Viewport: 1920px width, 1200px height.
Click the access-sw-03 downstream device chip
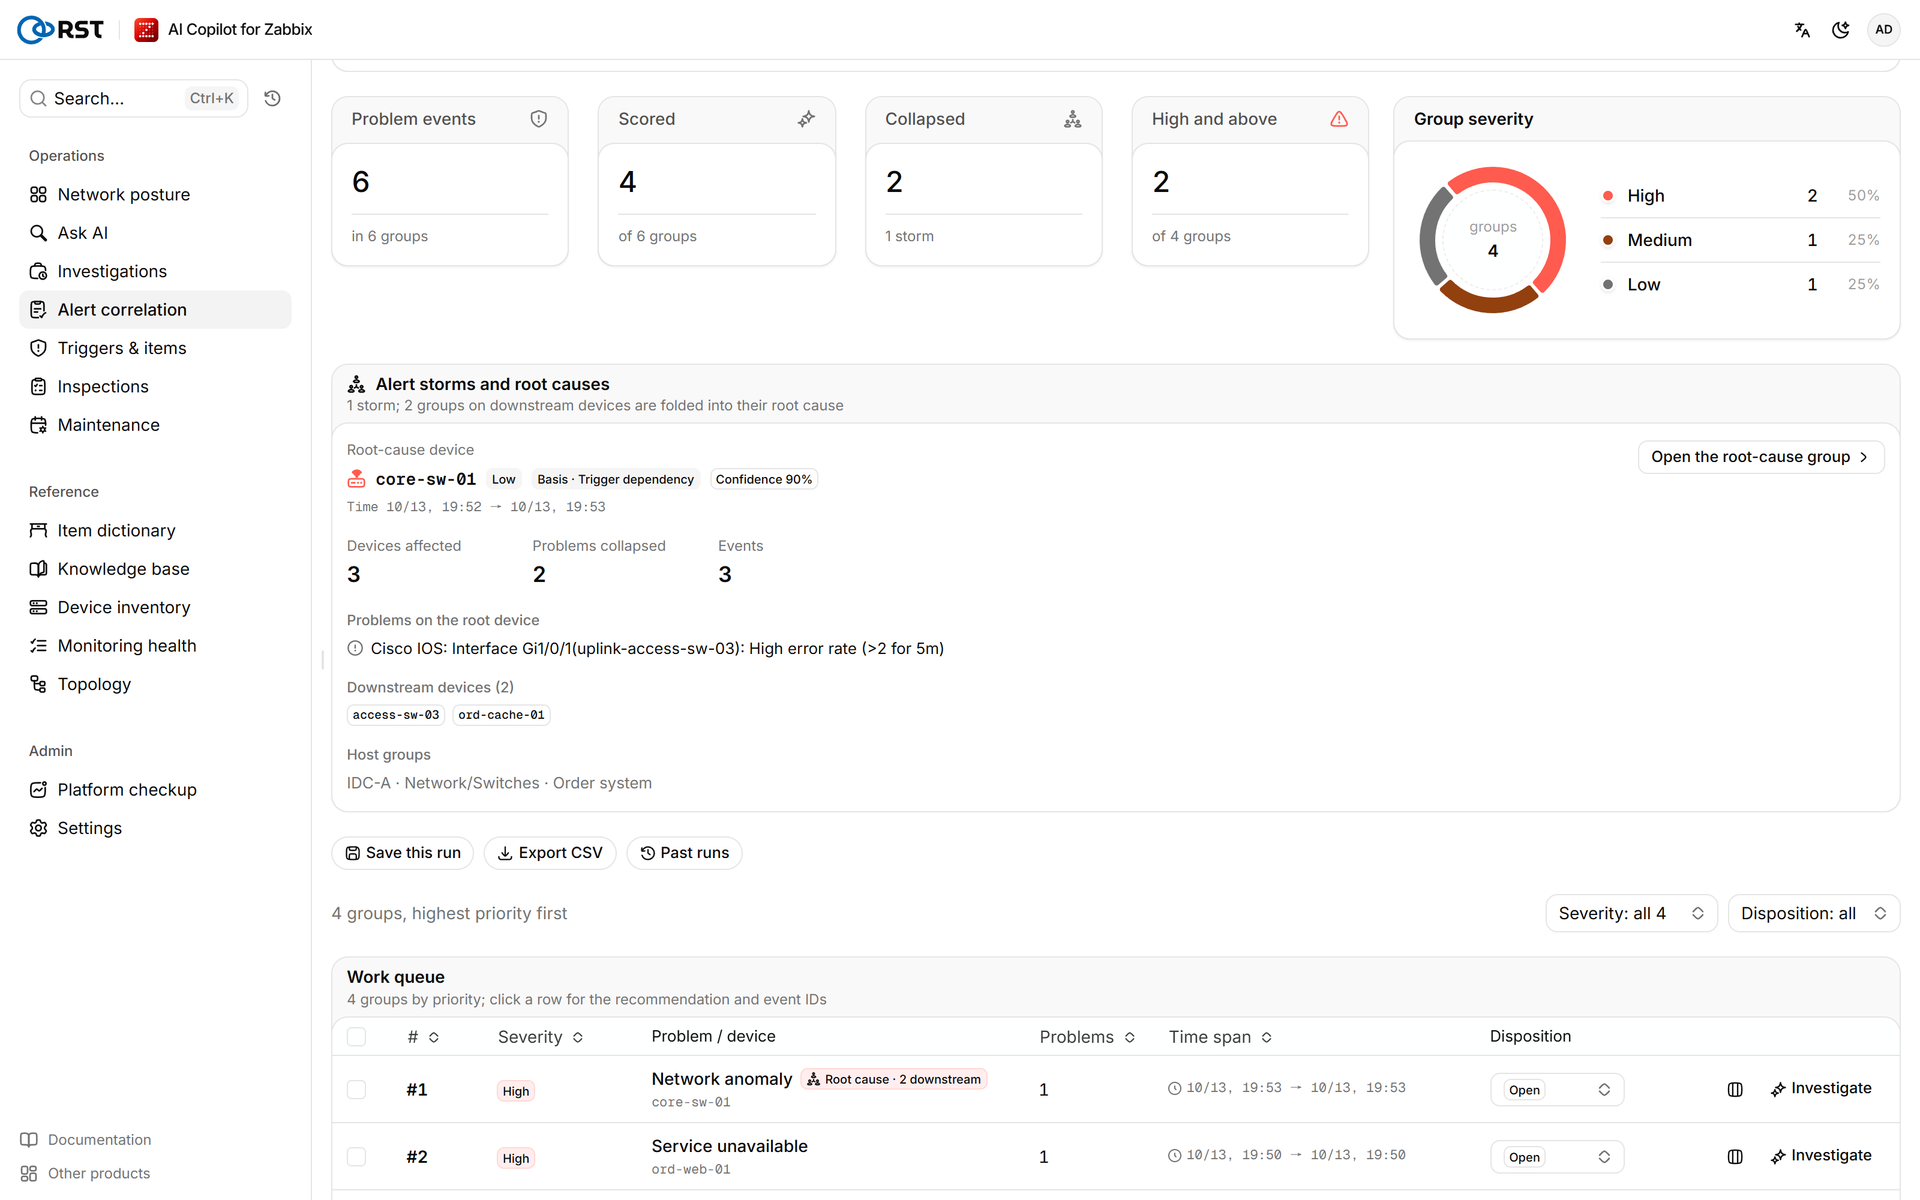(396, 715)
